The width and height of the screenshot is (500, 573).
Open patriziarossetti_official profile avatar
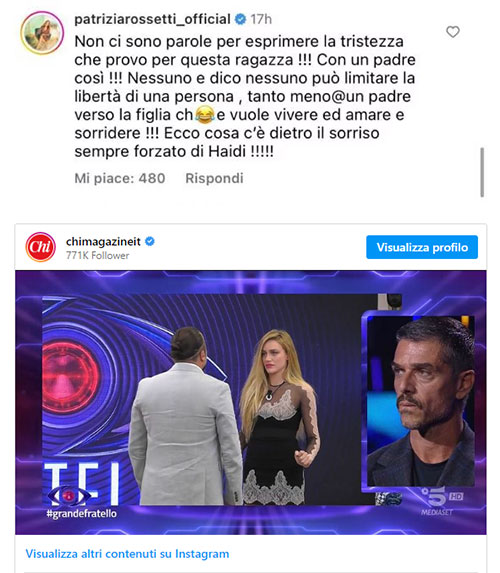click(x=42, y=33)
